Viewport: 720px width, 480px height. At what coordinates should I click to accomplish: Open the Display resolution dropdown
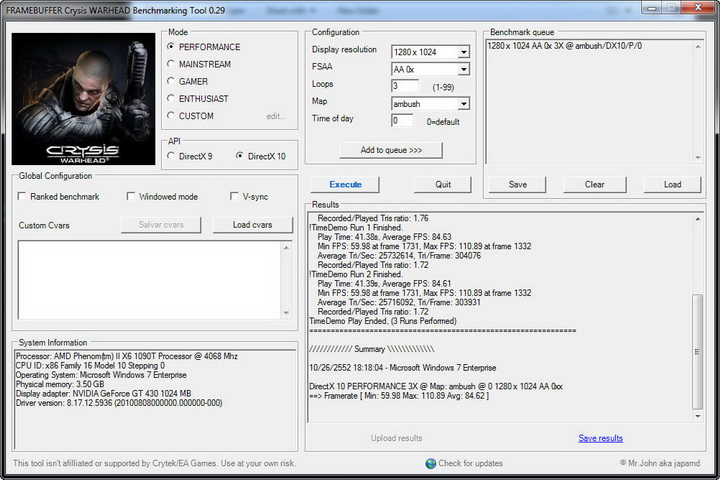point(463,52)
